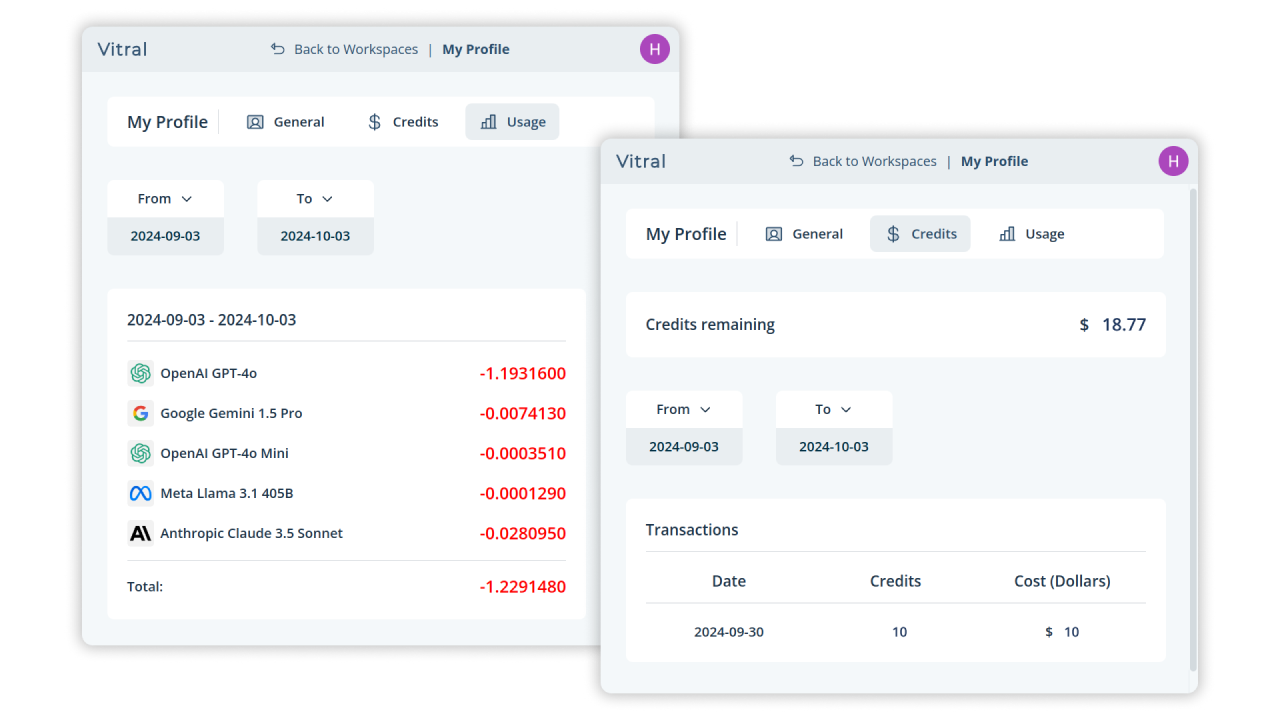
Task: Open the From date dropdown in the Credits window
Action: point(684,410)
